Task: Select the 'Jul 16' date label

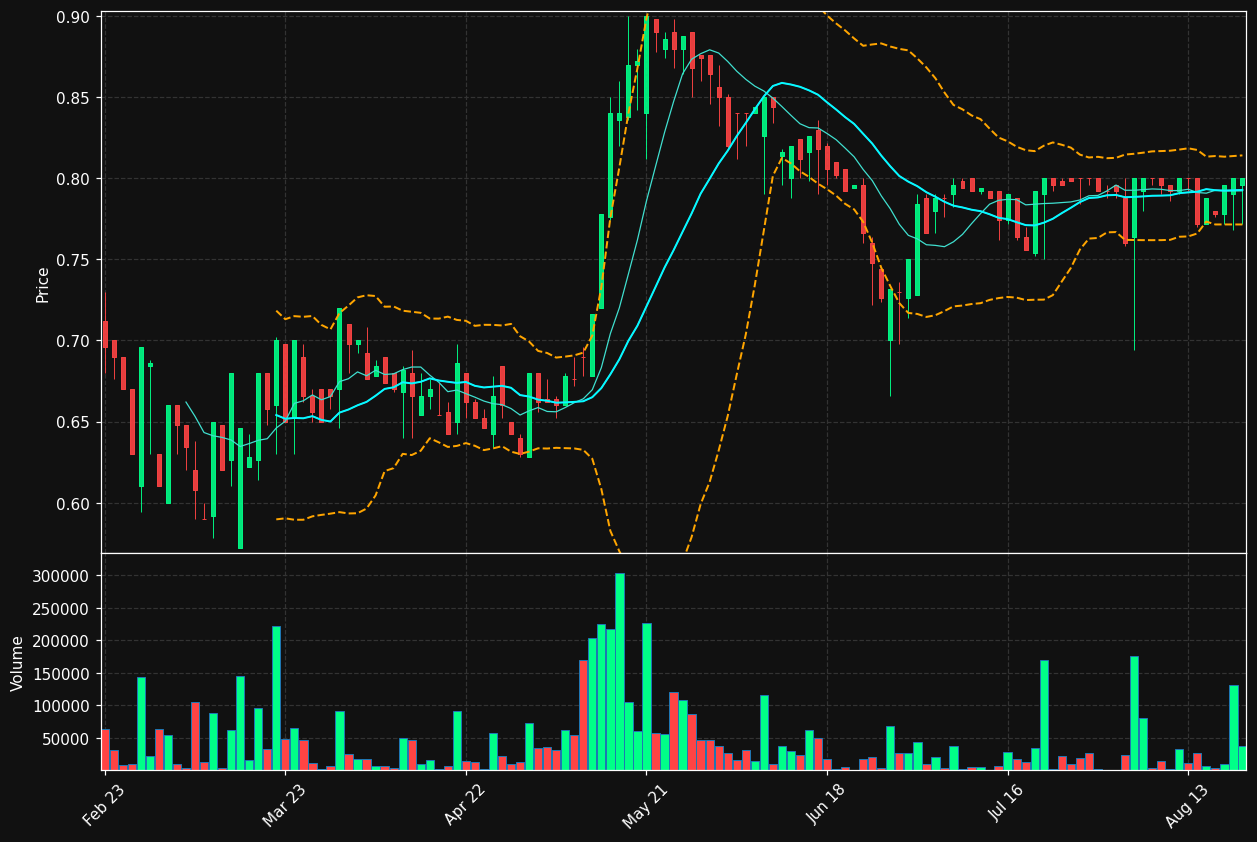Action: pyautogui.click(x=1006, y=804)
